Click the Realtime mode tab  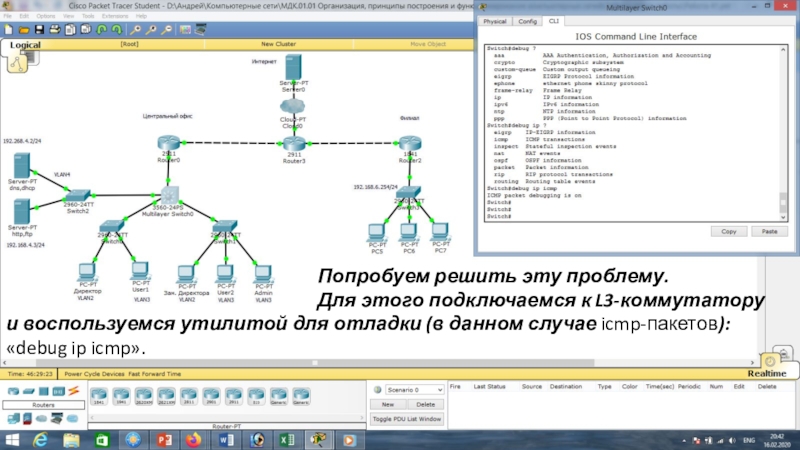(767, 373)
